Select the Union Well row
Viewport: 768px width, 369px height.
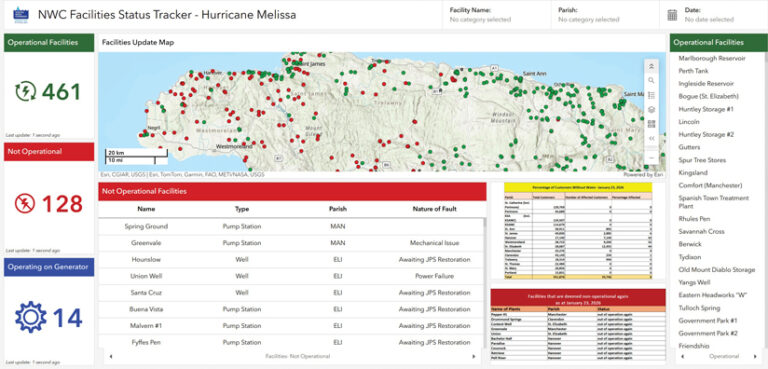pyautogui.click(x=291, y=276)
